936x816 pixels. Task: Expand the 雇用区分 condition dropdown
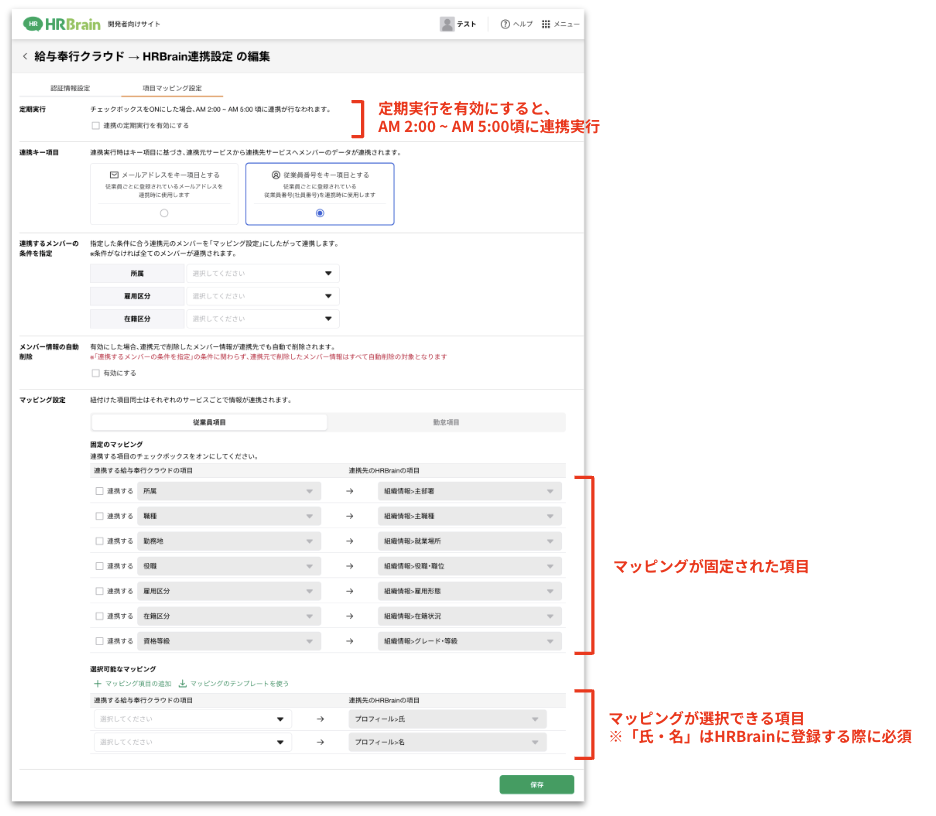262,296
